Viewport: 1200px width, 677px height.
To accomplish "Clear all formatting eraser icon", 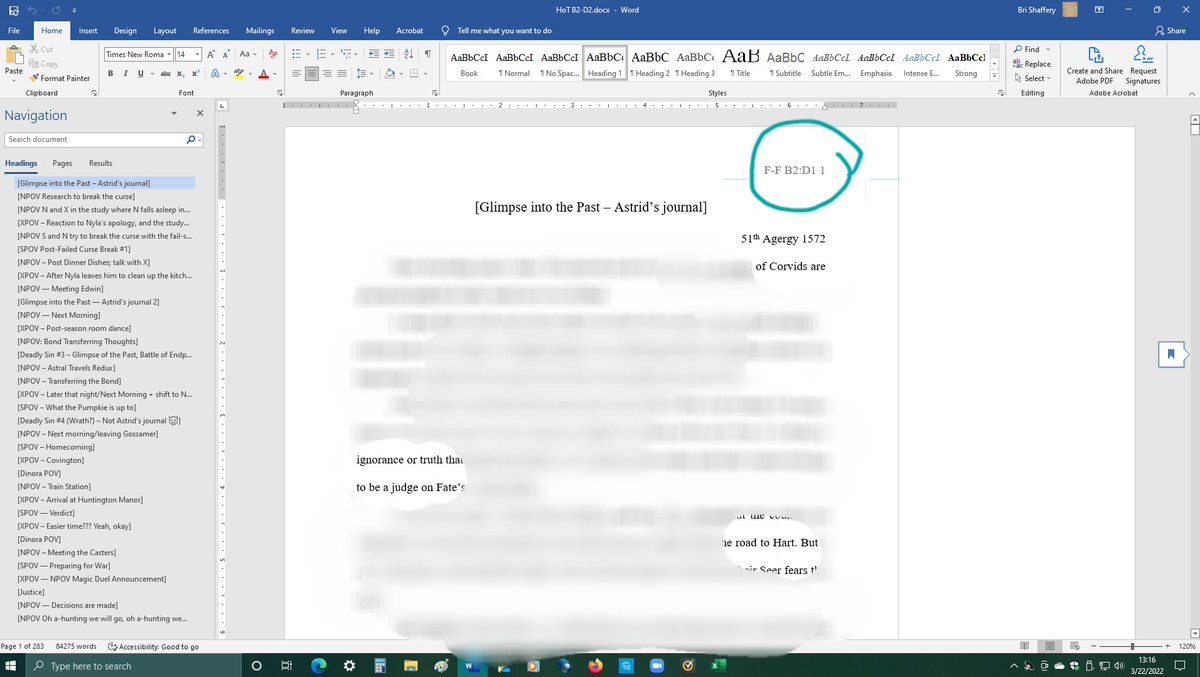I will tap(273, 54).
